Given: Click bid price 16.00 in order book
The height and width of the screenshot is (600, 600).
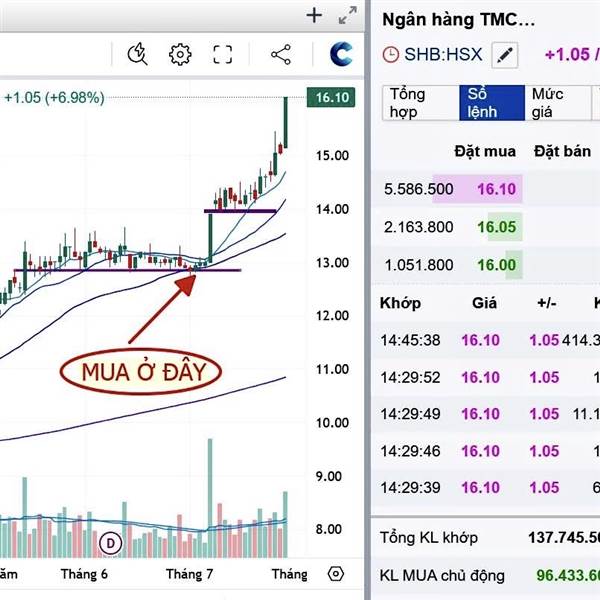Looking at the screenshot, I should coord(497,265).
